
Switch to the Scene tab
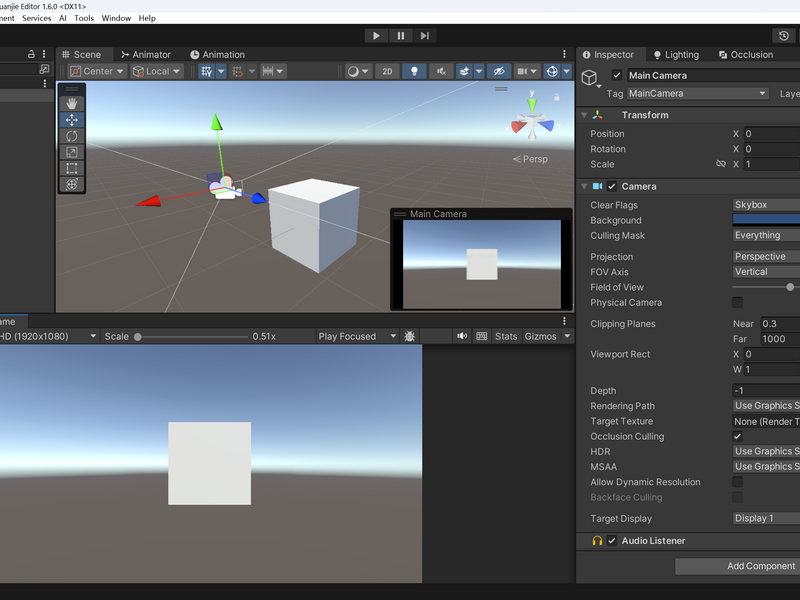[82, 55]
